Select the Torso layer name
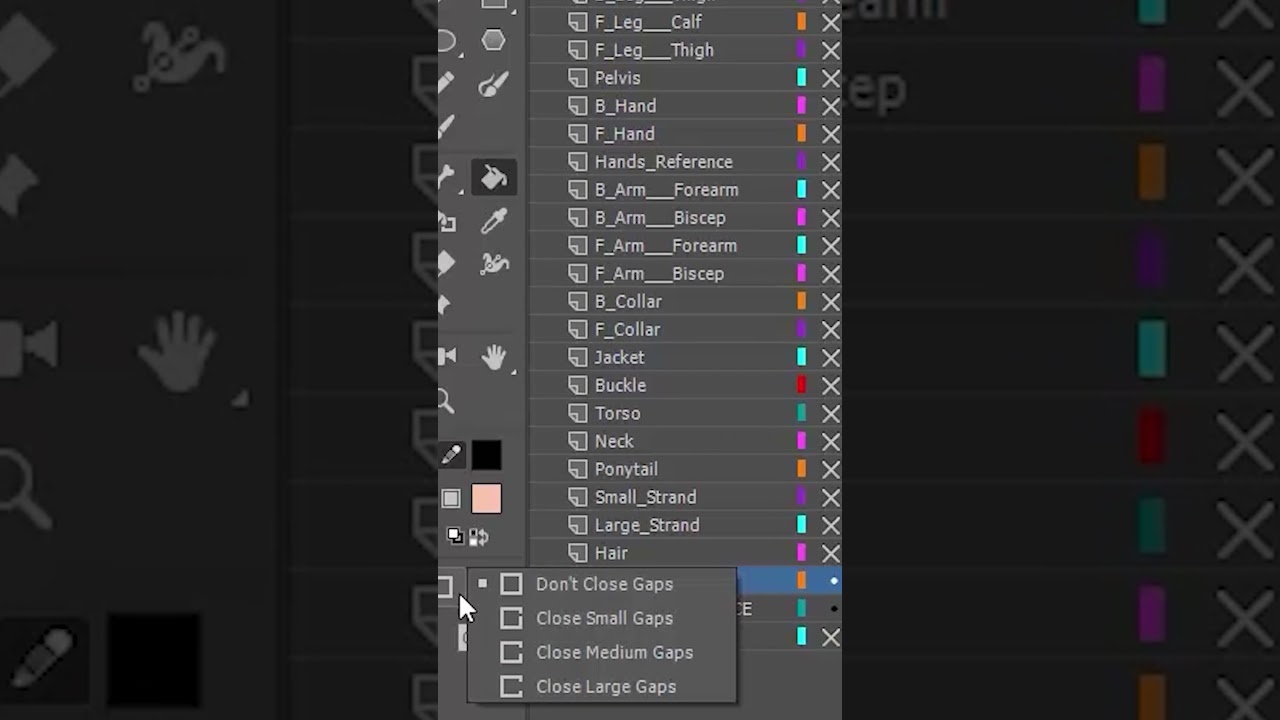 [x=617, y=413]
